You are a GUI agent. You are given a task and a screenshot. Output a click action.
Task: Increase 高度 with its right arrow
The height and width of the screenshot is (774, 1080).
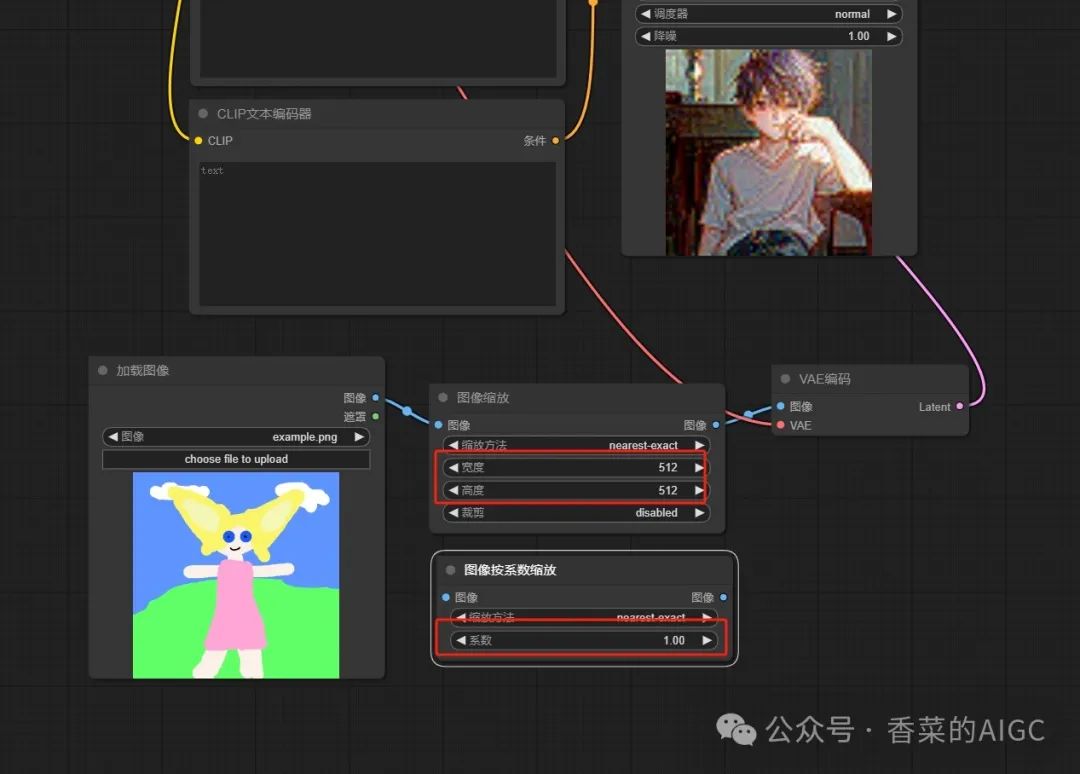[699, 490]
